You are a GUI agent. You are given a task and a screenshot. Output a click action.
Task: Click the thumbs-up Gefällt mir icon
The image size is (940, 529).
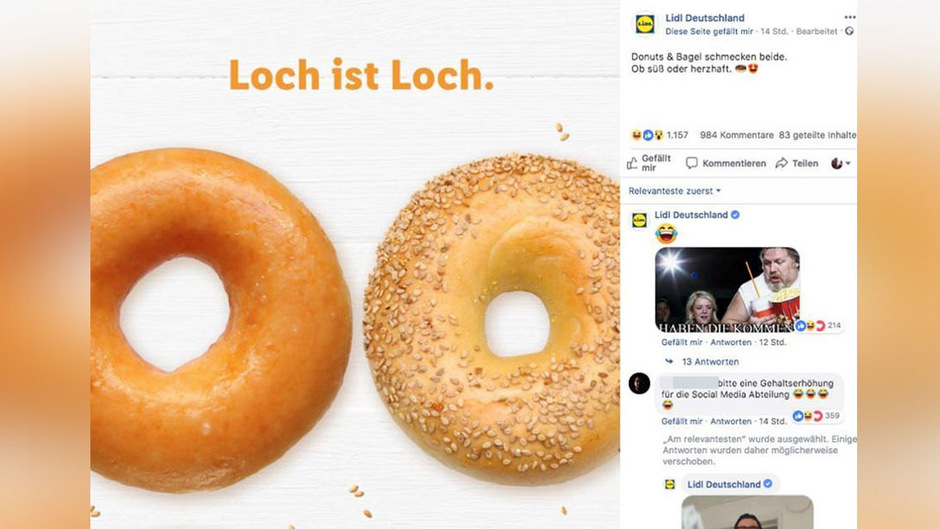coord(632,163)
